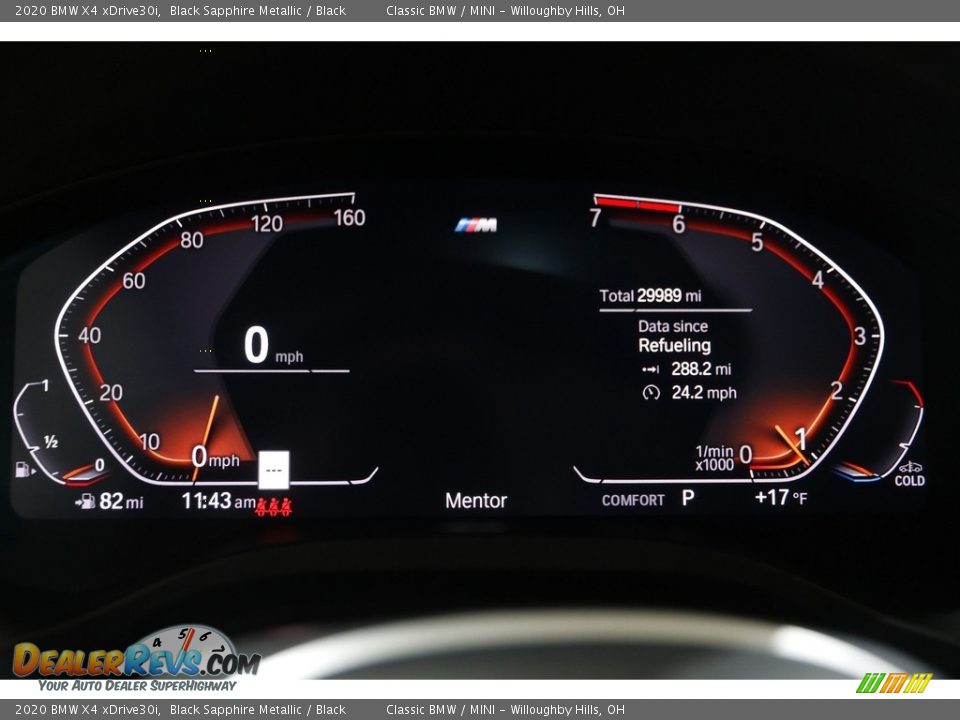Viewport: 960px width, 720px height.
Task: Click the green-yellow striped logo at bottom right
Action: [893, 682]
